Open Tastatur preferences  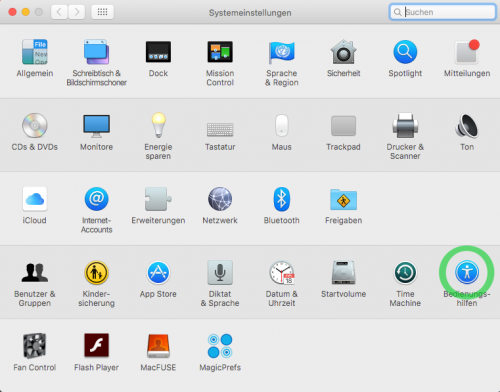(220, 129)
